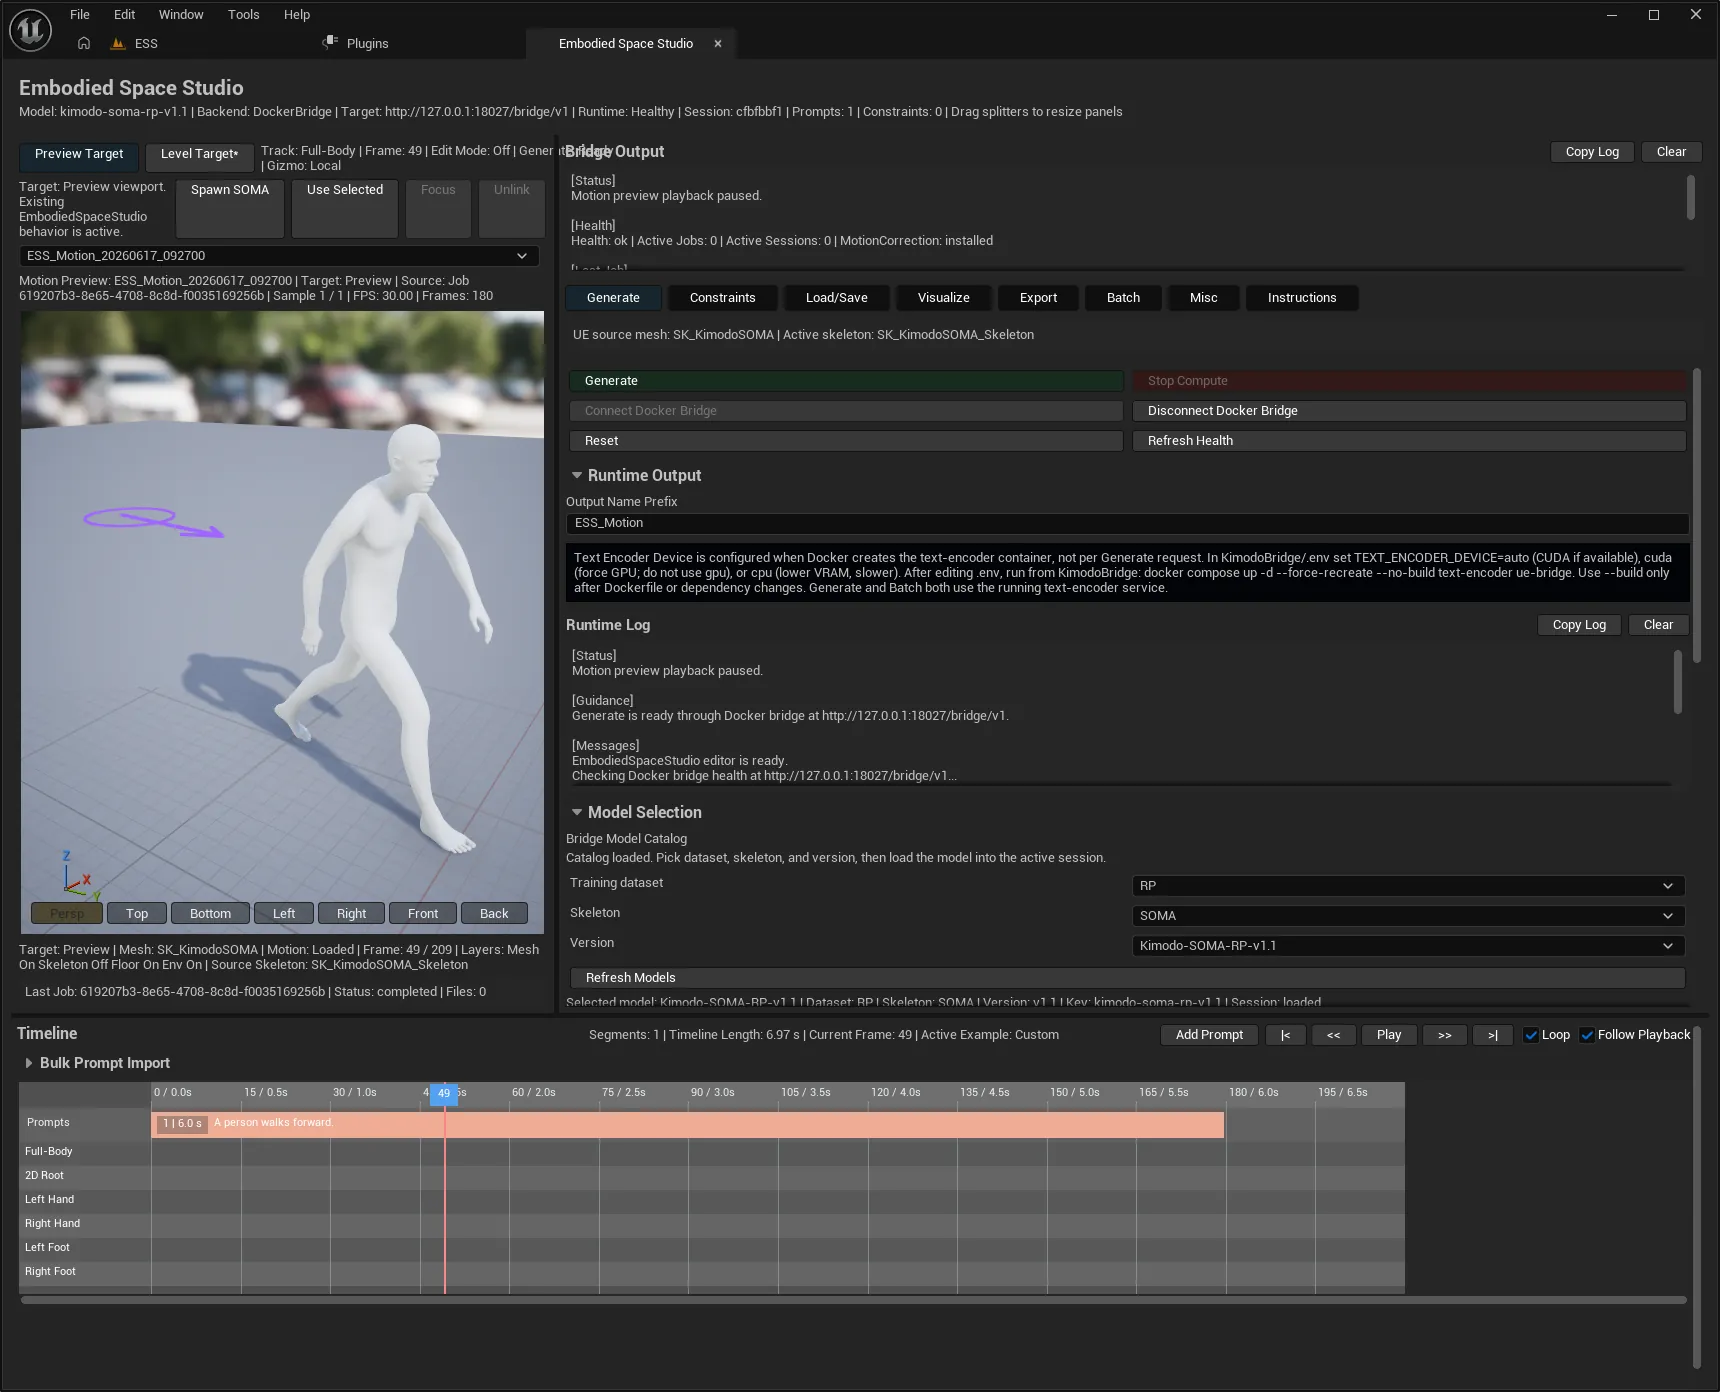Switch viewport to Front view
The image size is (1720, 1392).
423,913
